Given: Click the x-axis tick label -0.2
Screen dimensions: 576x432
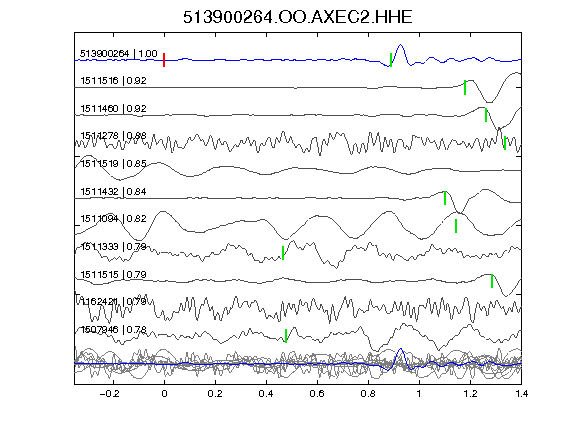Looking at the screenshot, I should pos(109,394).
